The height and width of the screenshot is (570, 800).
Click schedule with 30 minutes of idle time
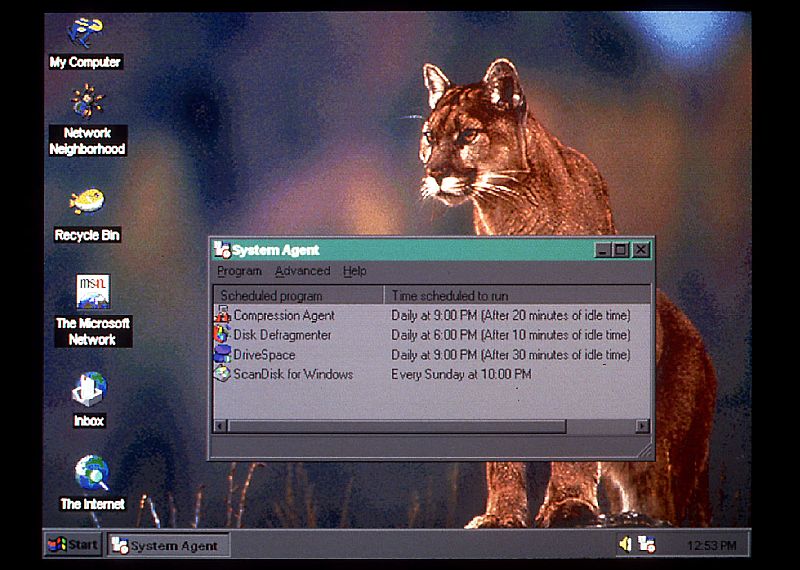click(x=511, y=355)
